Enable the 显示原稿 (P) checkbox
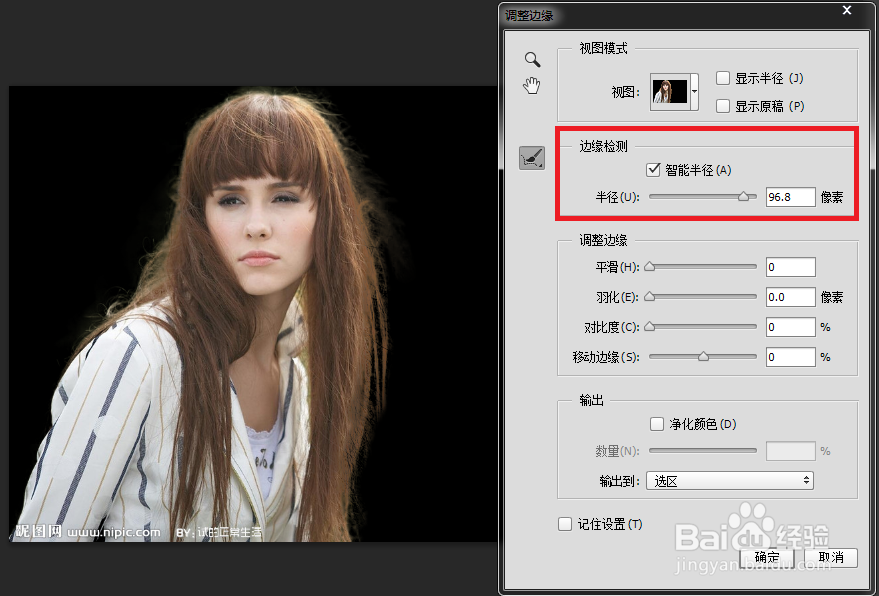The height and width of the screenshot is (596, 879). tap(723, 106)
